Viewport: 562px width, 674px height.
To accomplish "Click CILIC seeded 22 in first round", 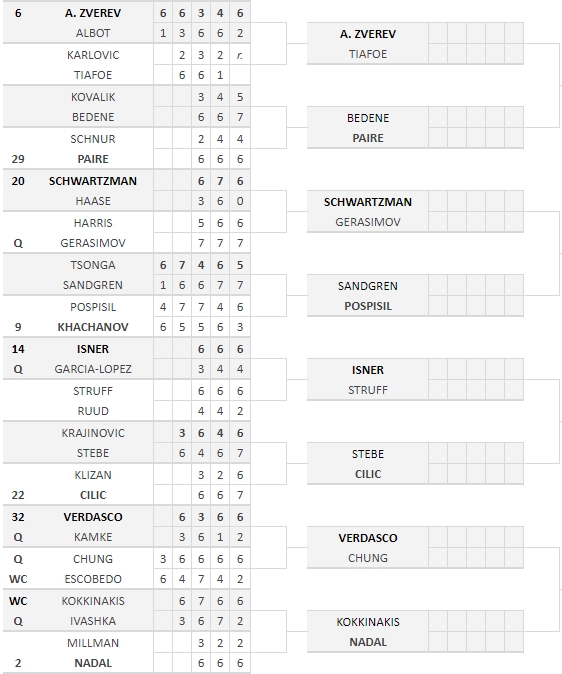I will (x=93, y=495).
